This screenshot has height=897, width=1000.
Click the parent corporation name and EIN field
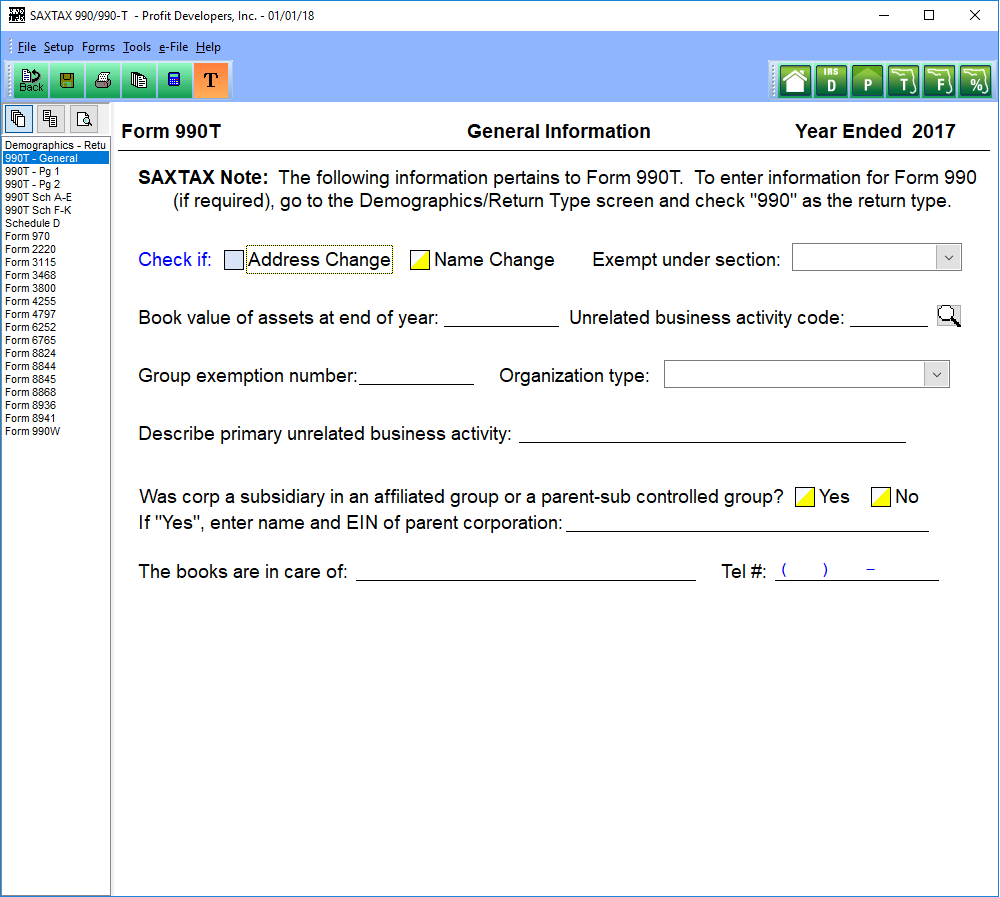click(747, 523)
